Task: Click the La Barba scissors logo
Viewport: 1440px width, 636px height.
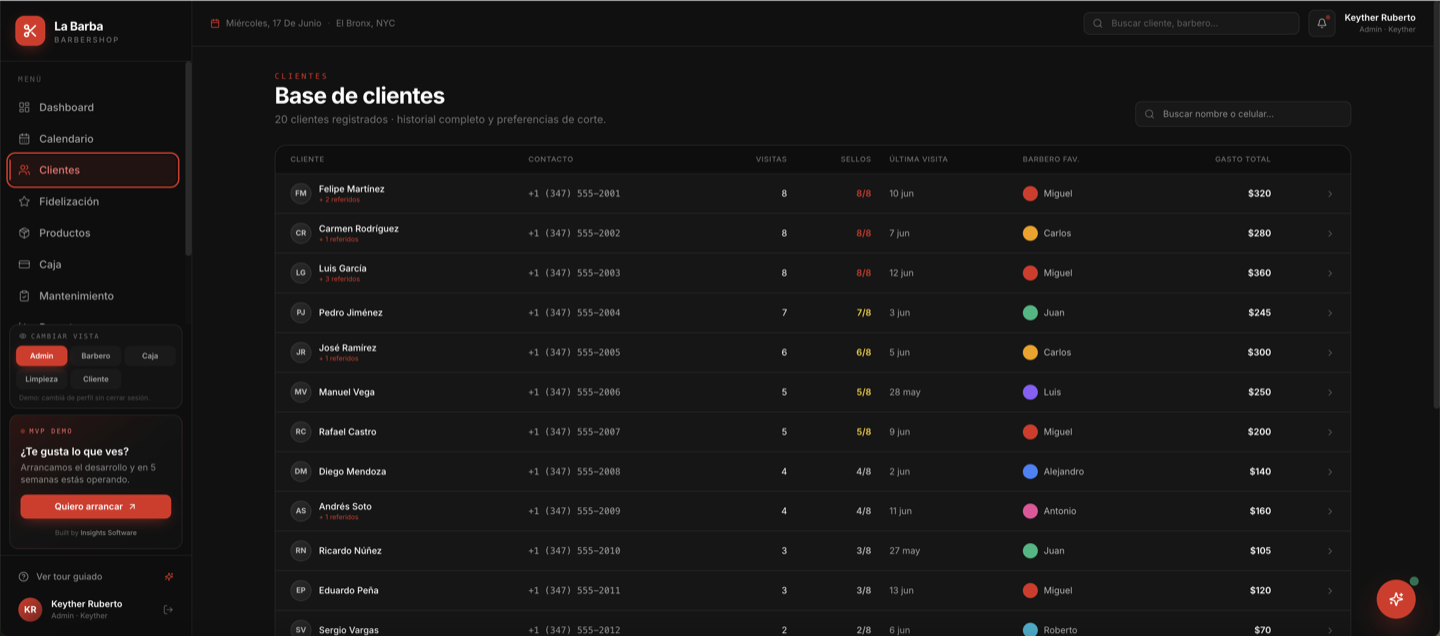Action: pos(30,31)
